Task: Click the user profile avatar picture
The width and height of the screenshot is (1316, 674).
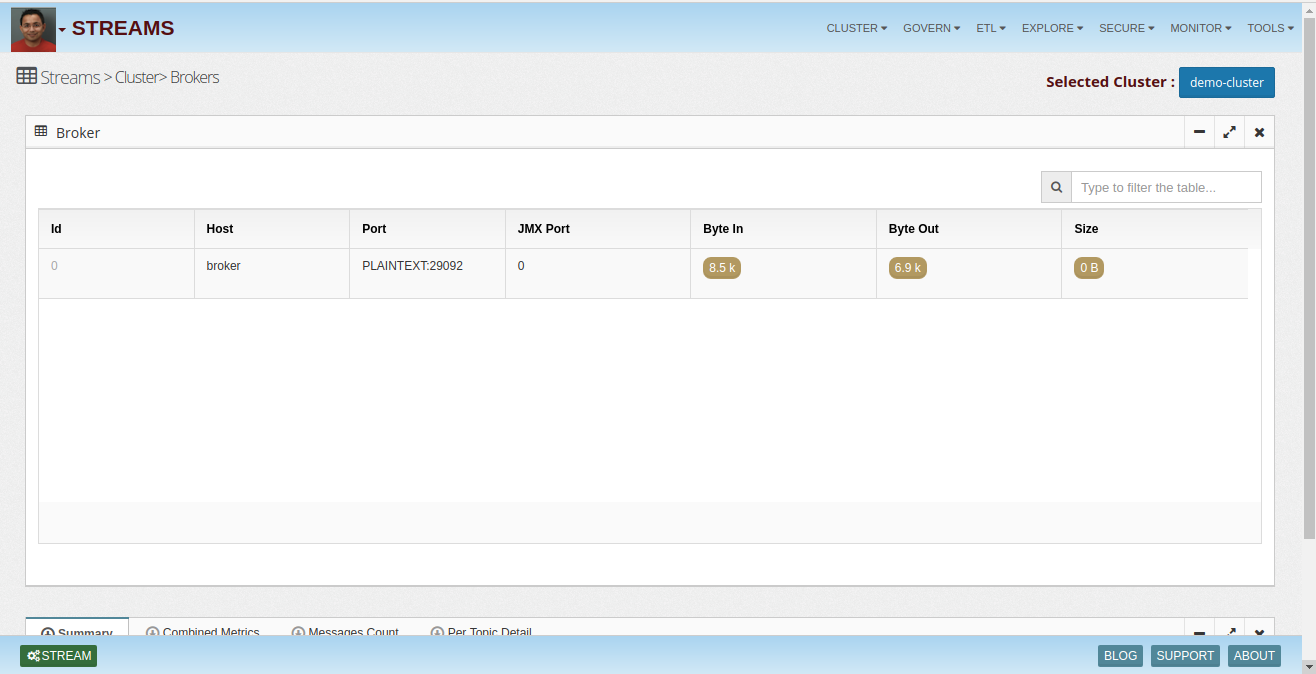Action: (x=33, y=29)
